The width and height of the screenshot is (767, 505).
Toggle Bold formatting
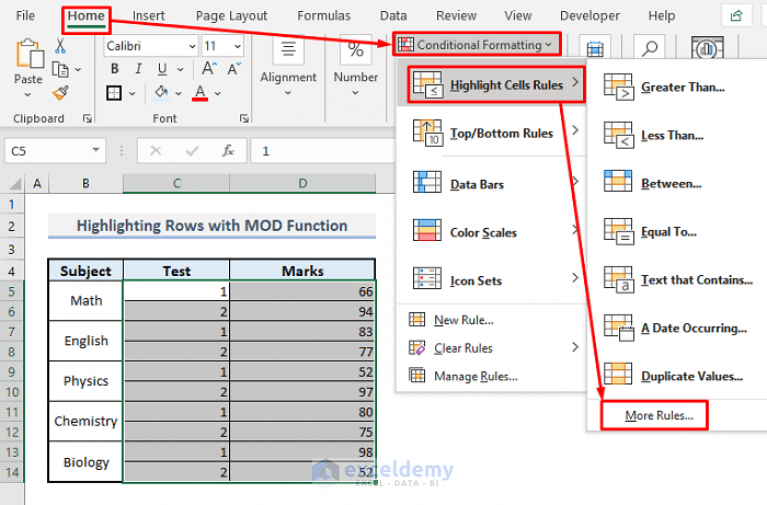tap(114, 69)
